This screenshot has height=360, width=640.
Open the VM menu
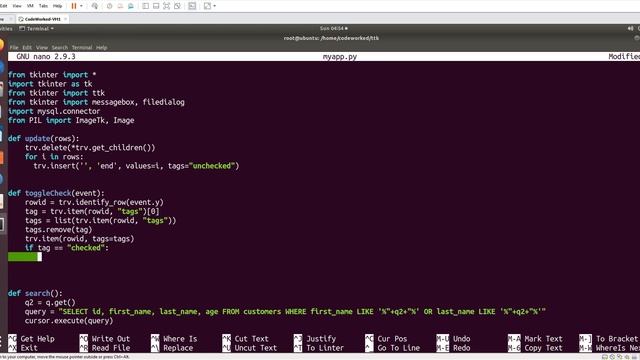coord(30,6)
